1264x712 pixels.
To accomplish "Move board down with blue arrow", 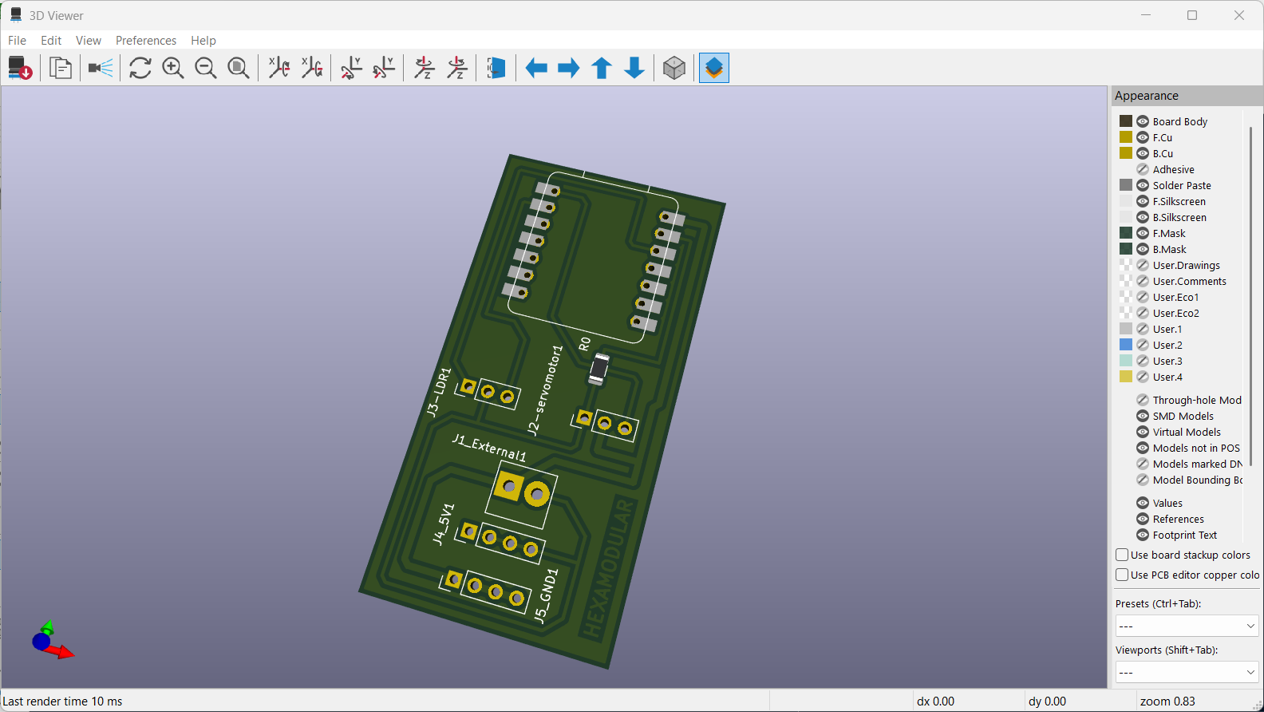I will (x=634, y=68).
